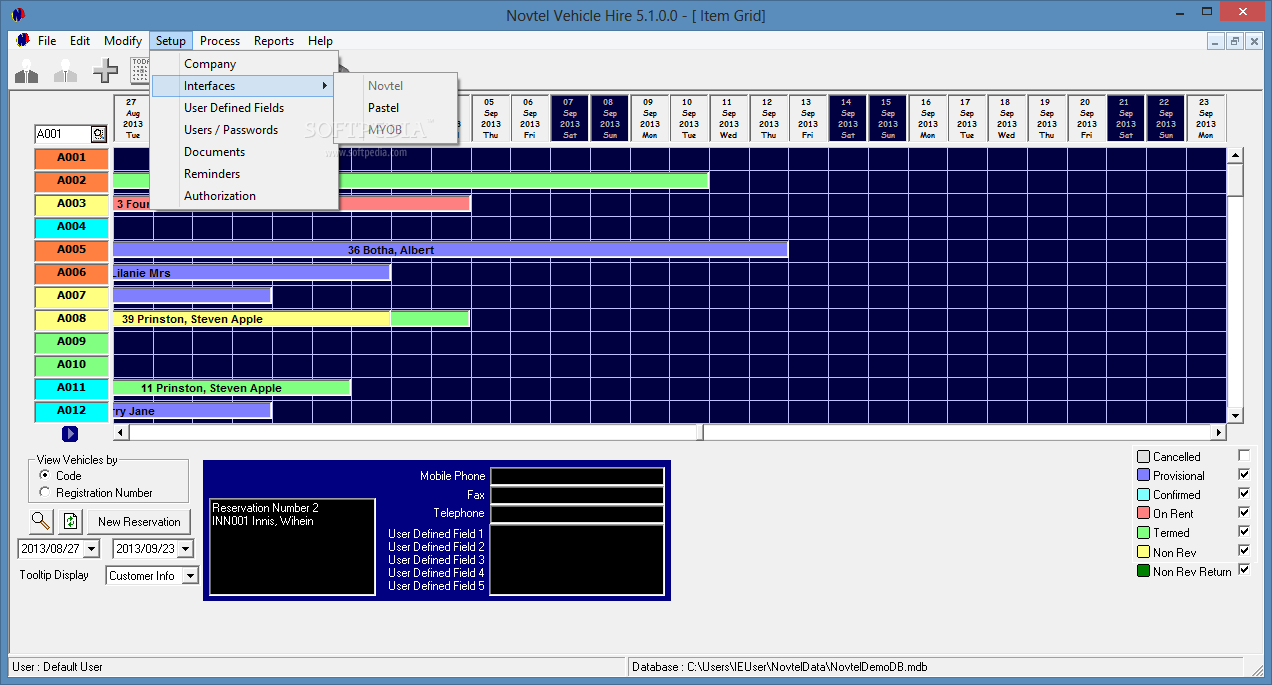Open the Process menu
The width and height of the screenshot is (1272, 685).
click(x=220, y=41)
